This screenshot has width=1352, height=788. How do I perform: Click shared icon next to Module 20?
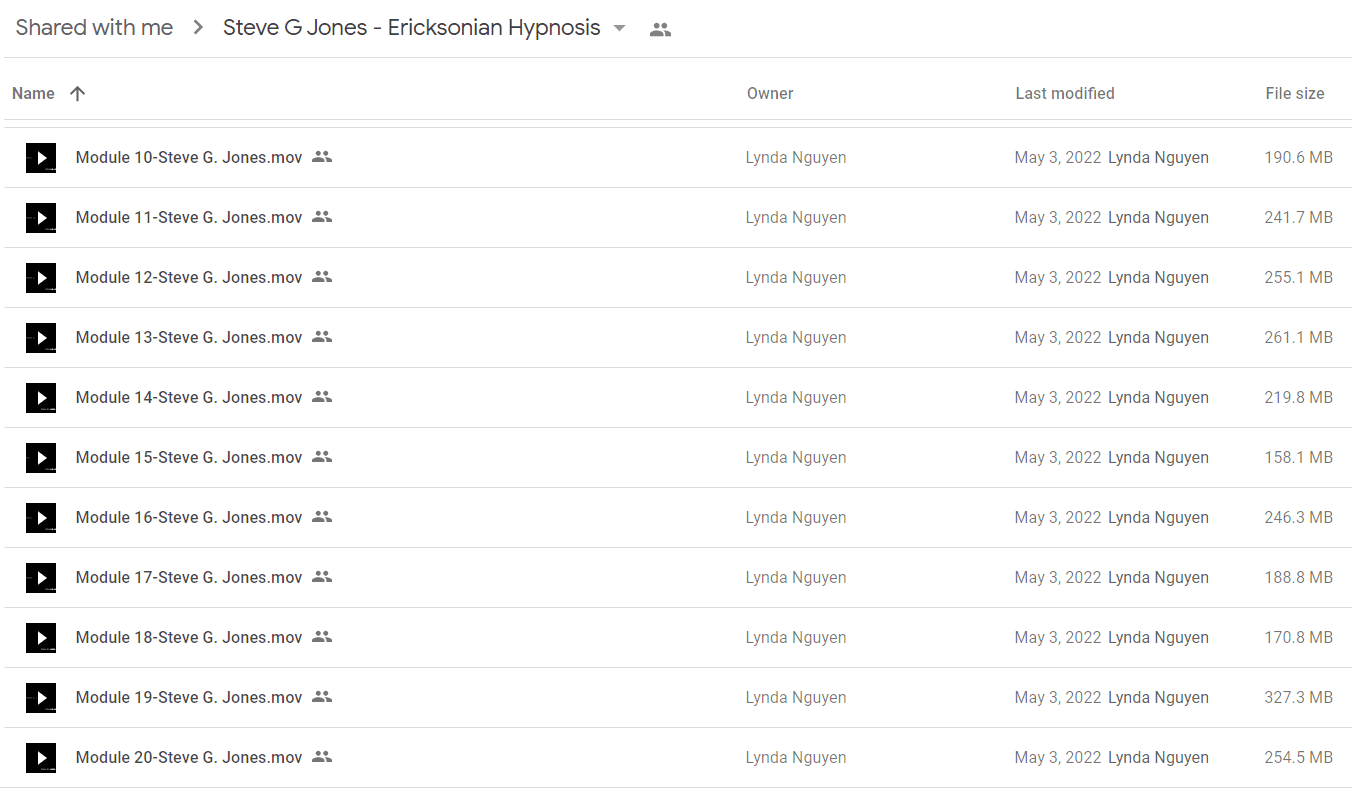tap(322, 757)
